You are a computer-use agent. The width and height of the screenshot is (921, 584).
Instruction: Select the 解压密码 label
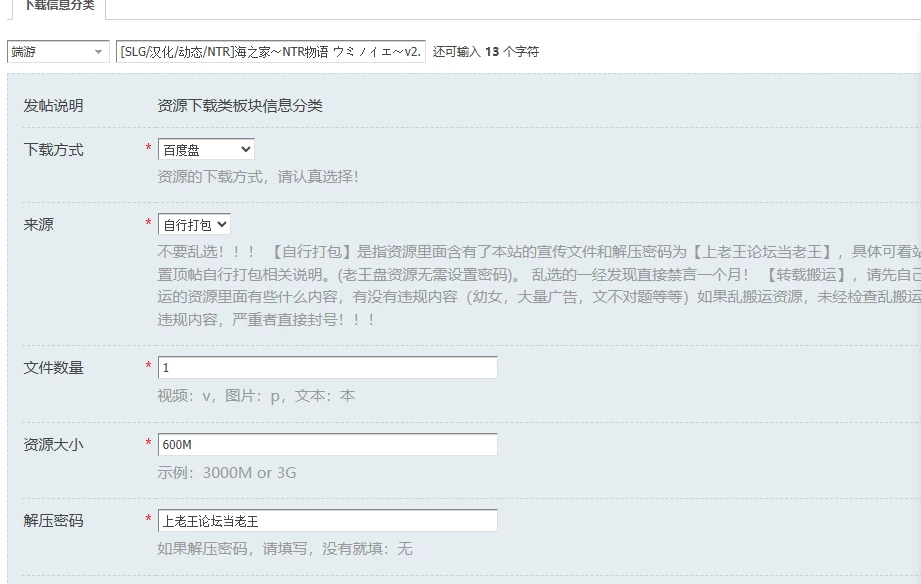[x=53, y=521]
